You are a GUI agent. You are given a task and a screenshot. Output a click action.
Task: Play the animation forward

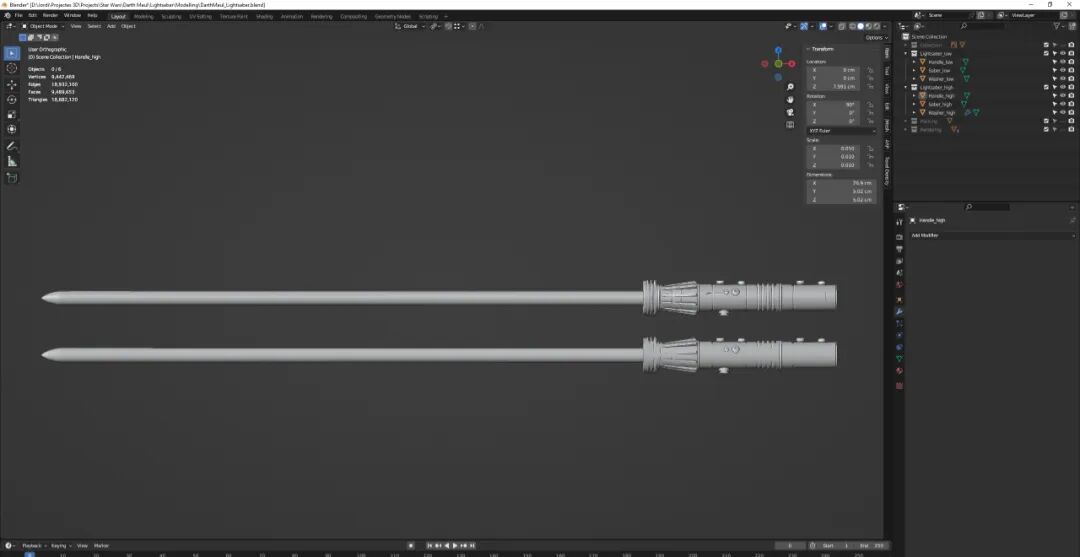455,545
